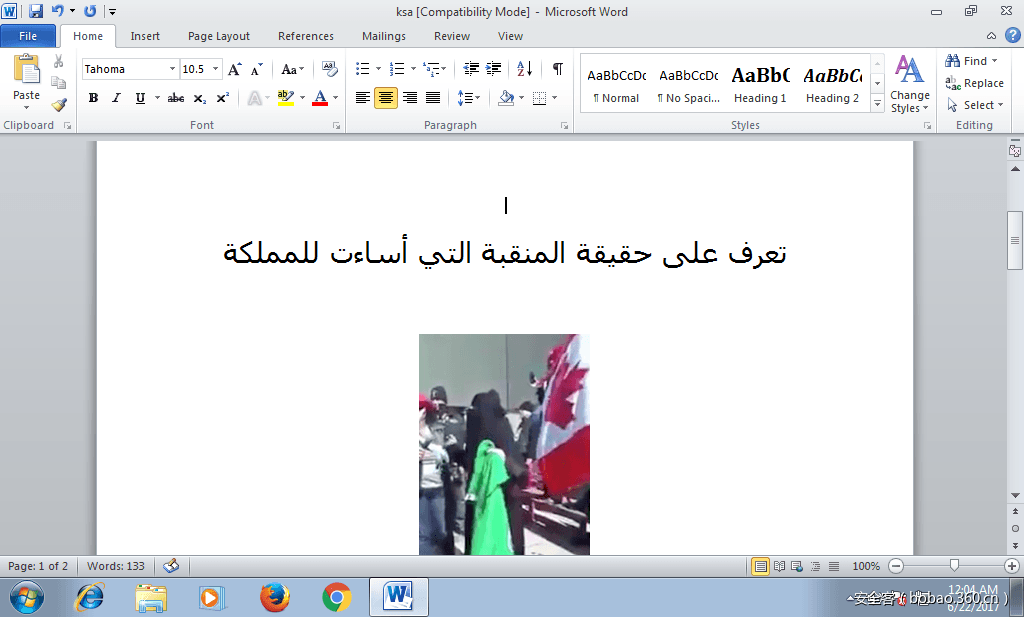Select subscript formatting
The image size is (1024, 617).
tap(197, 97)
